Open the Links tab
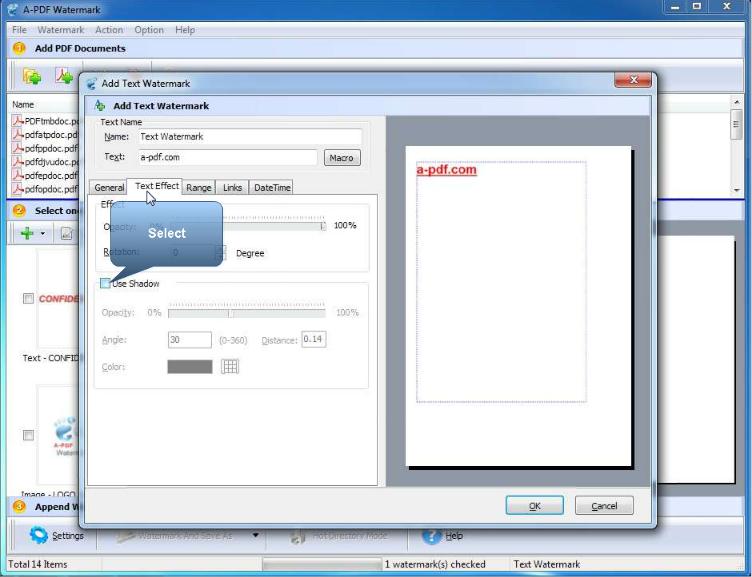Viewport: 752px width, 577px height. pos(232,188)
